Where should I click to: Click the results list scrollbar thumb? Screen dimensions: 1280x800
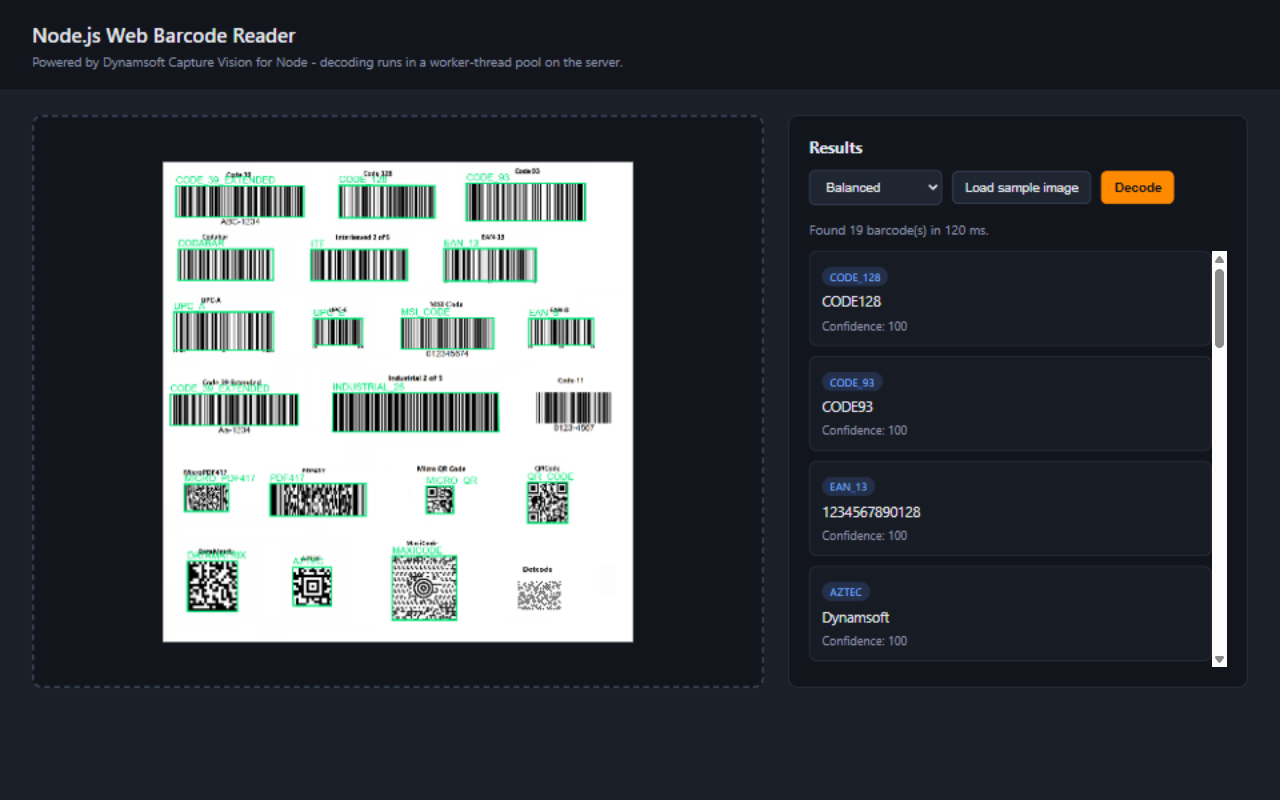pyautogui.click(x=1219, y=308)
